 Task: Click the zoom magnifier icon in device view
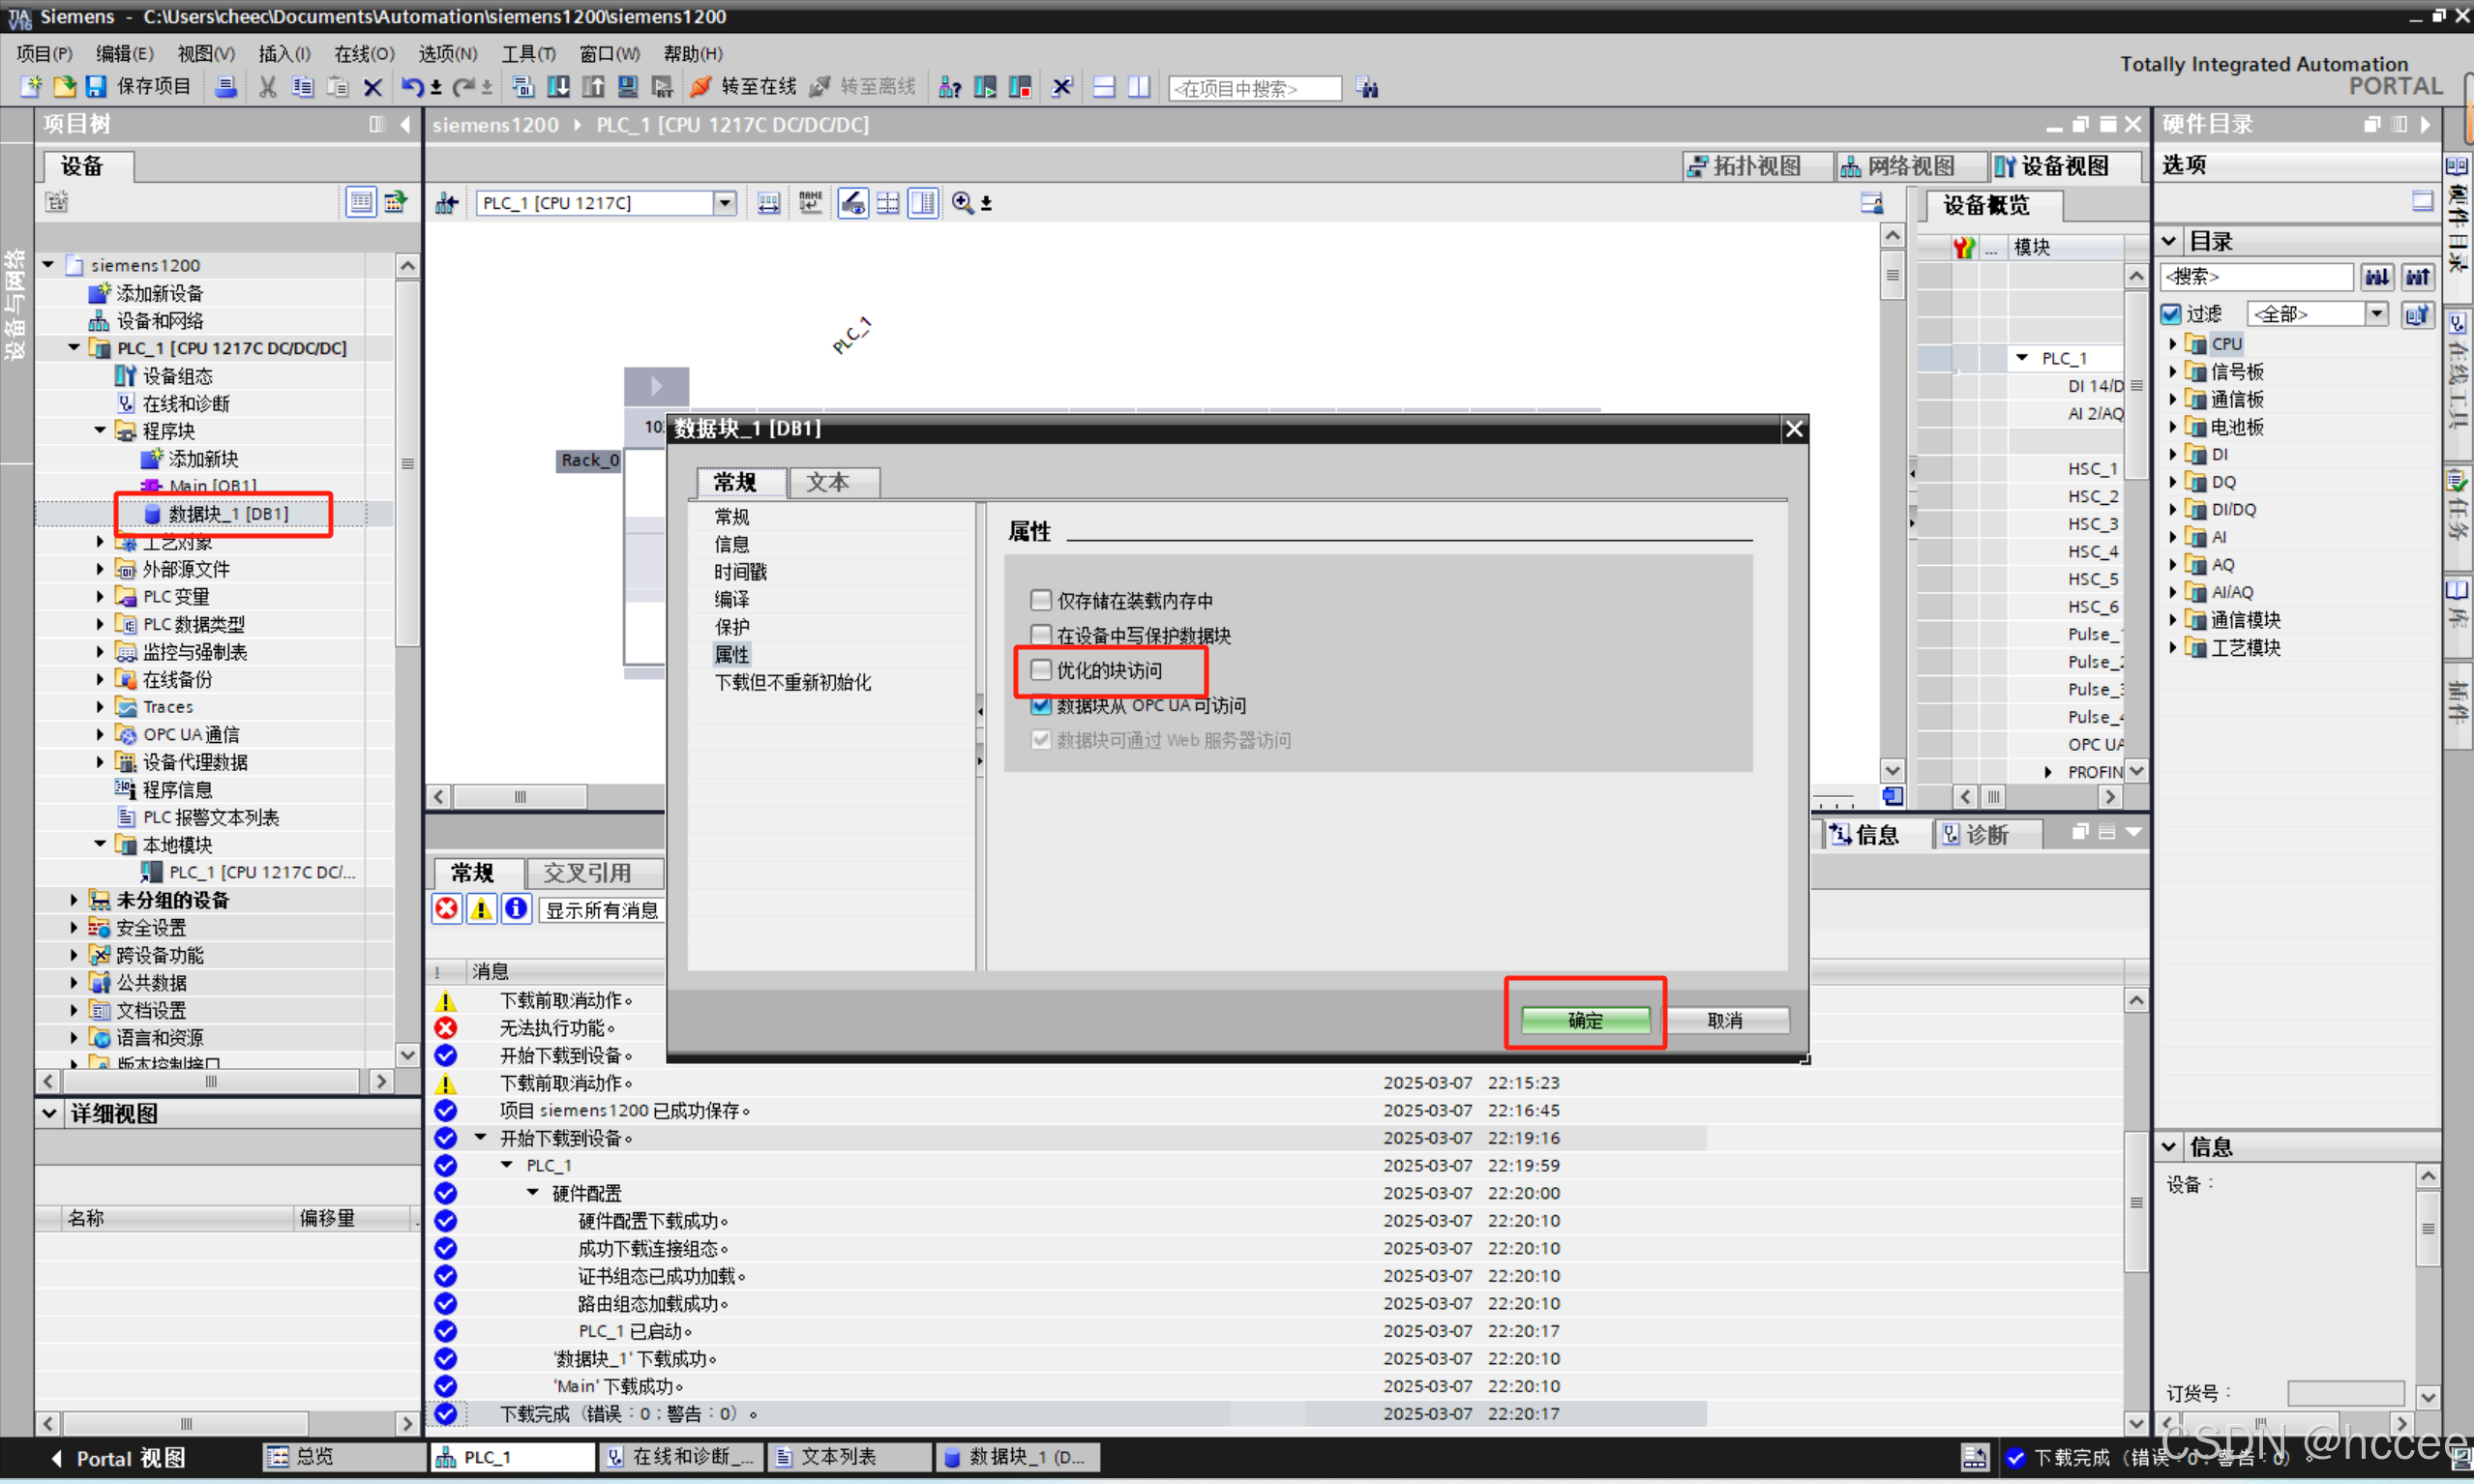(x=962, y=203)
